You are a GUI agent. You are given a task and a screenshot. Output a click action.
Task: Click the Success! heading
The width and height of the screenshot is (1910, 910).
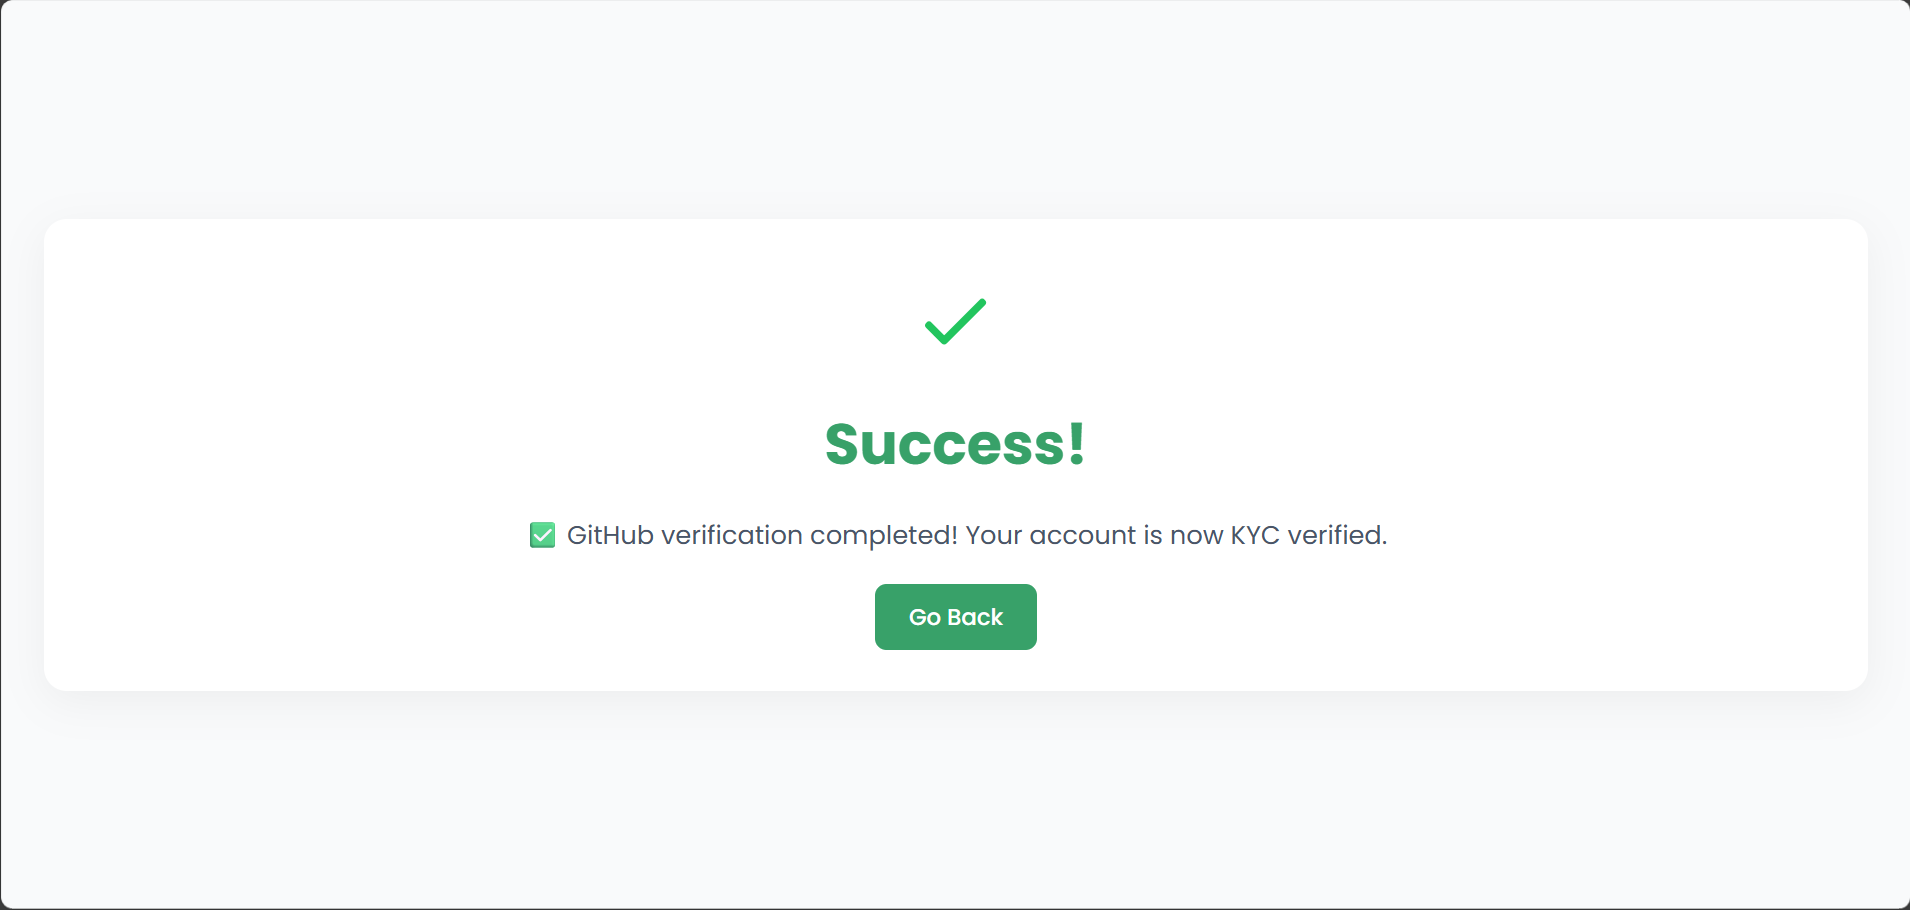coord(955,444)
